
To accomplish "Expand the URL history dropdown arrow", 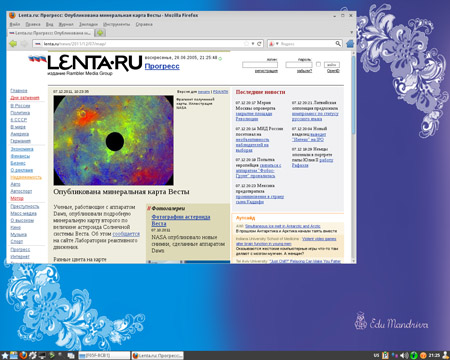I will (x=253, y=44).
